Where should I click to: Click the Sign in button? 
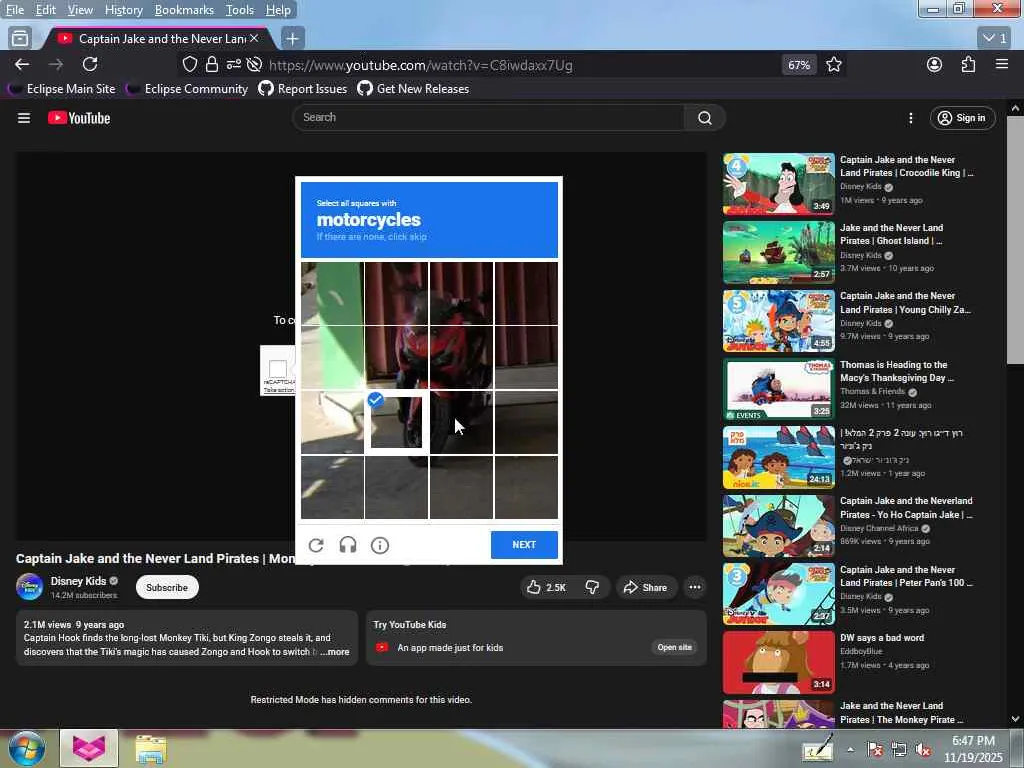(x=962, y=118)
